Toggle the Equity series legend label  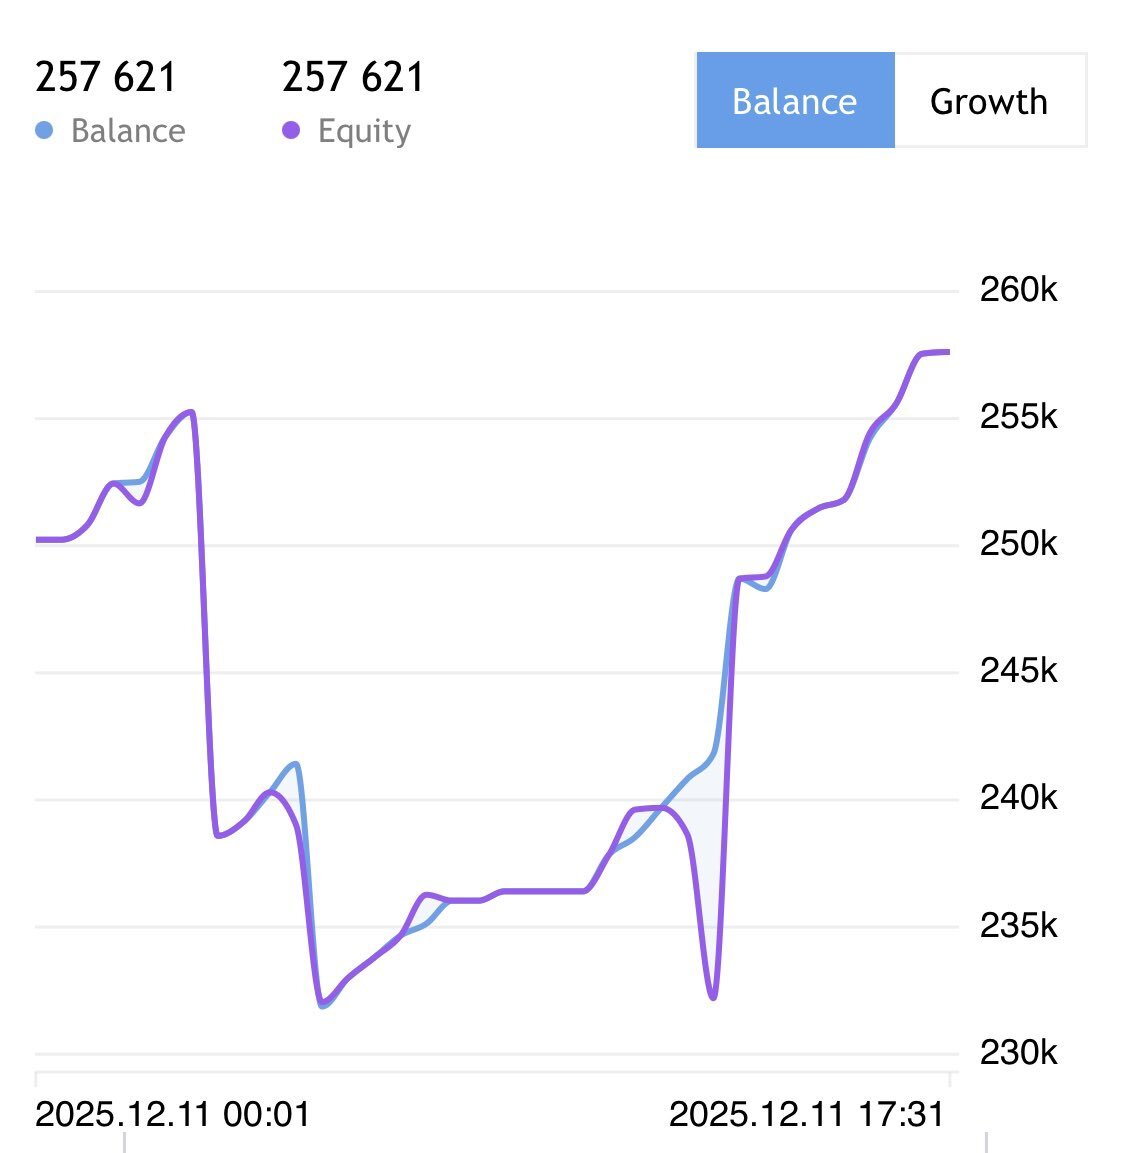[x=364, y=131]
